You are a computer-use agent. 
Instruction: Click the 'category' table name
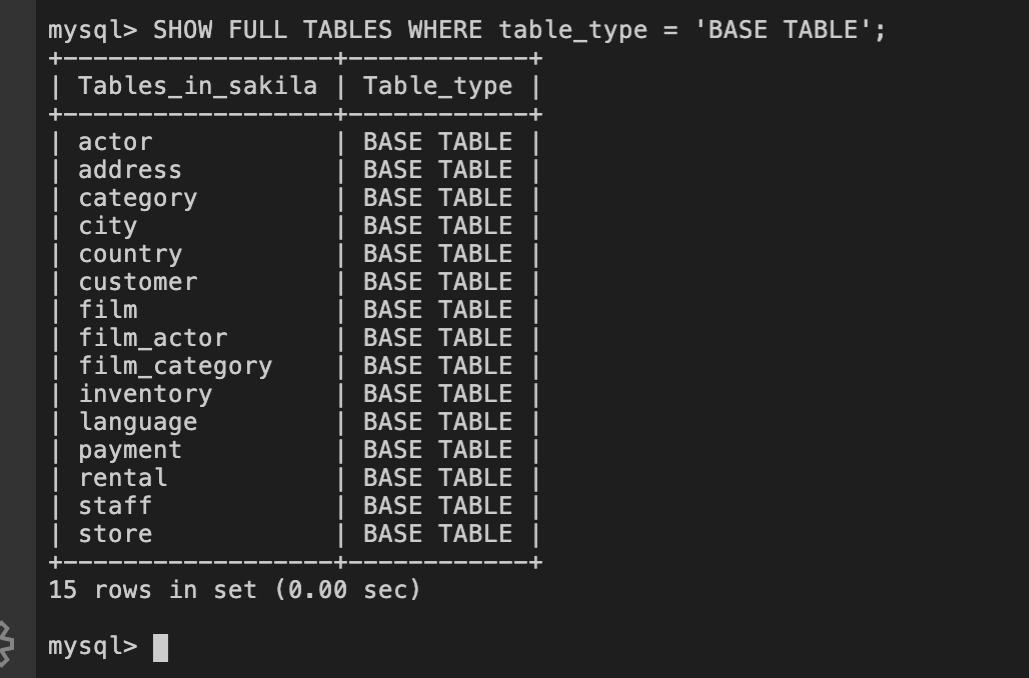138,198
